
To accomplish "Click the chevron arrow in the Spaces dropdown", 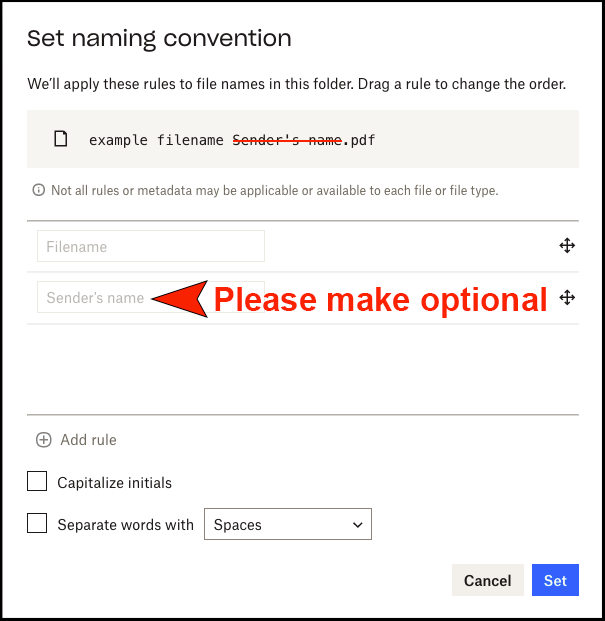I will pos(358,524).
